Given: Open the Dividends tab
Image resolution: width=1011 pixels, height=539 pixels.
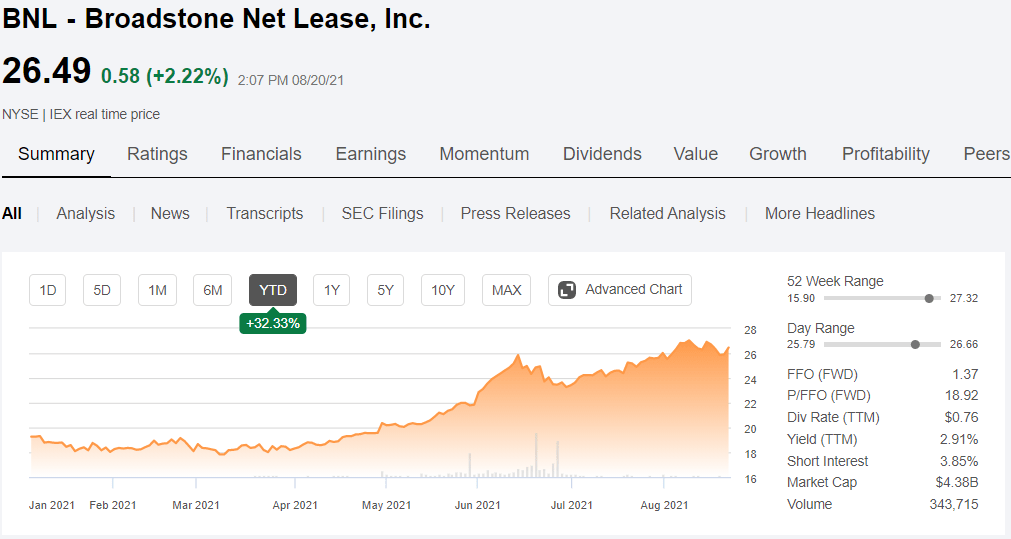Looking at the screenshot, I should (602, 154).
